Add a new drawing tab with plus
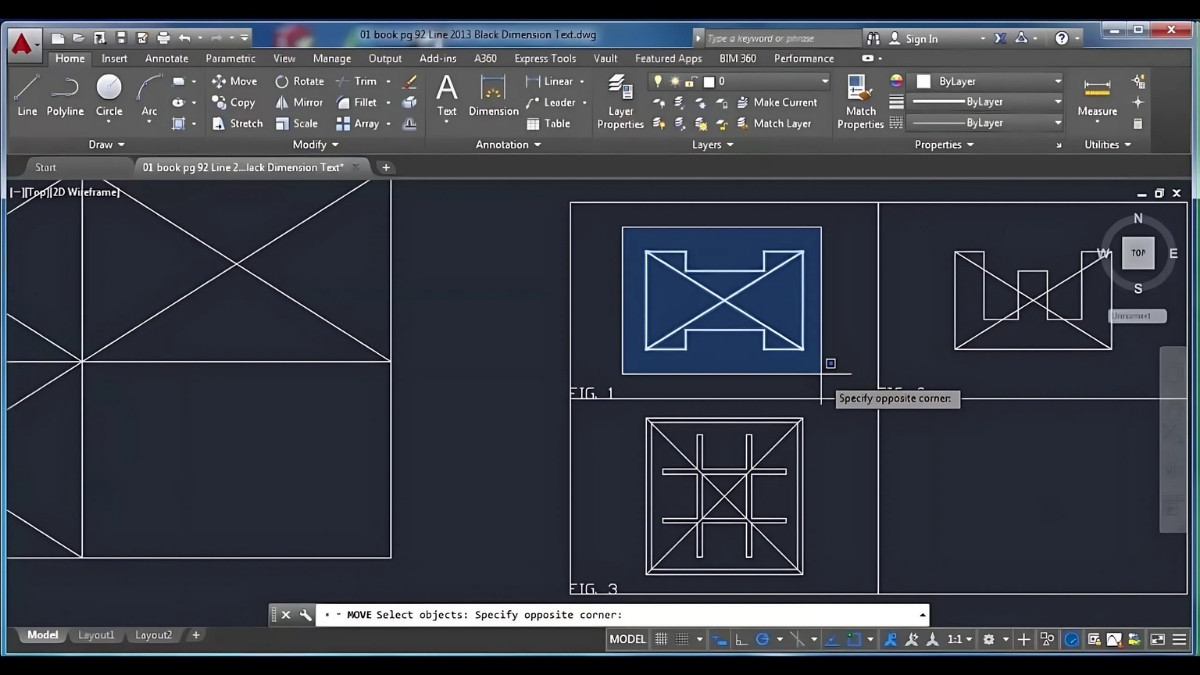The width and height of the screenshot is (1200, 675). (x=386, y=167)
